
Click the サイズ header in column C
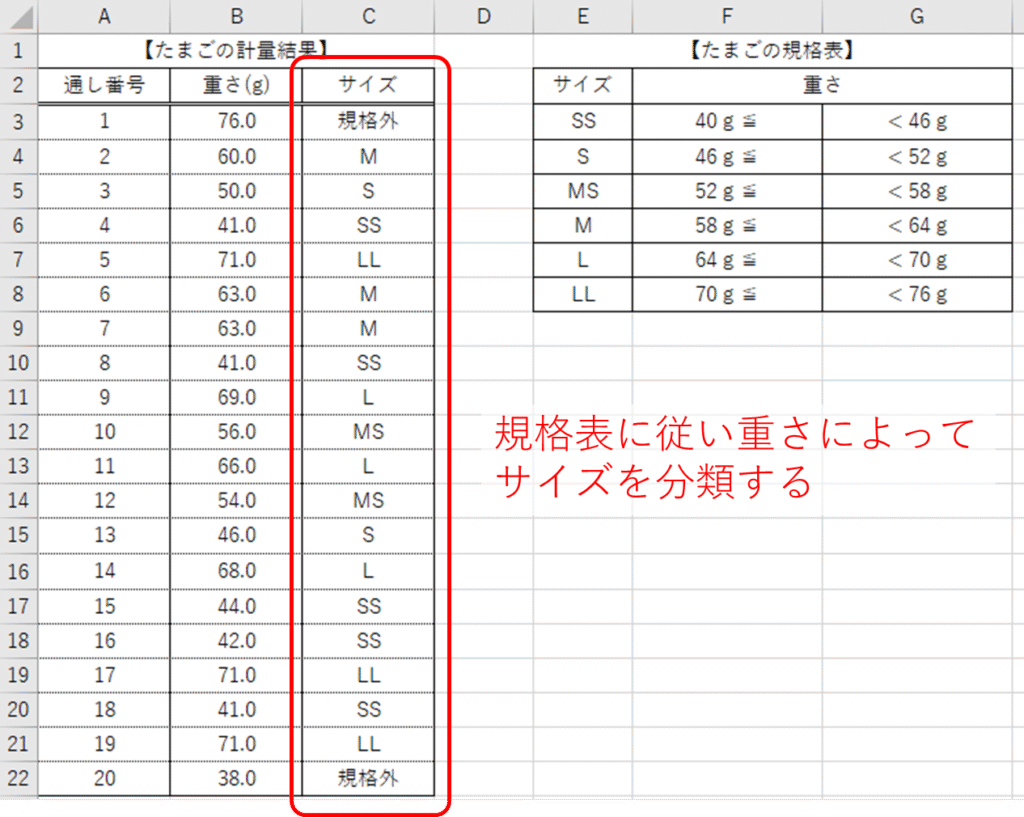click(368, 85)
